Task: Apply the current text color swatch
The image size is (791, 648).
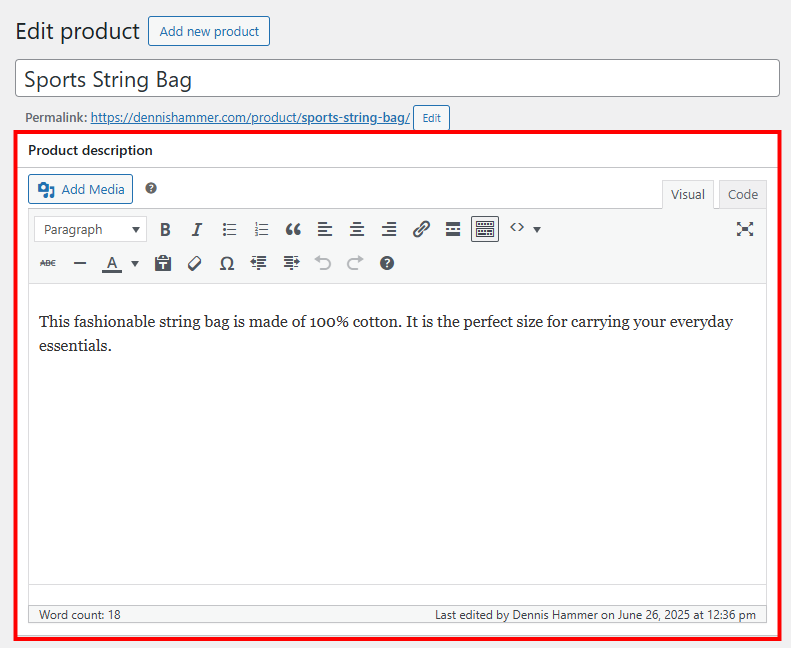Action: tap(112, 263)
